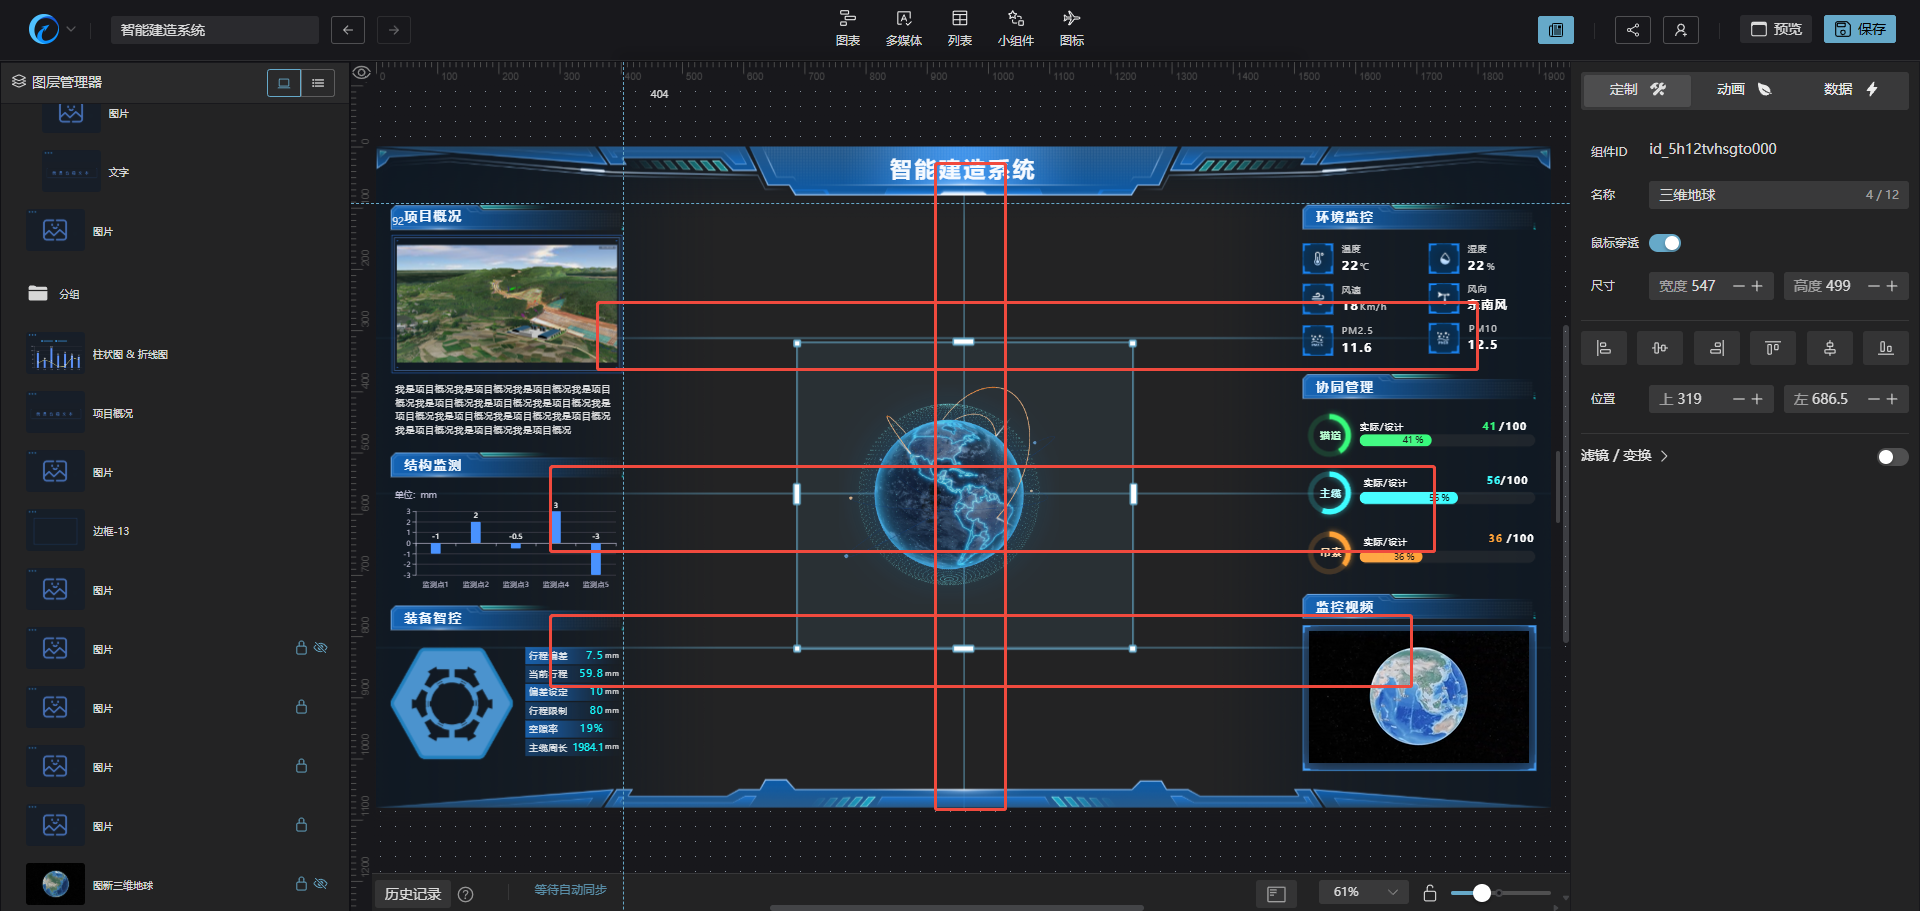Enable the 滤镜 / 变换 toggle

[1891, 457]
